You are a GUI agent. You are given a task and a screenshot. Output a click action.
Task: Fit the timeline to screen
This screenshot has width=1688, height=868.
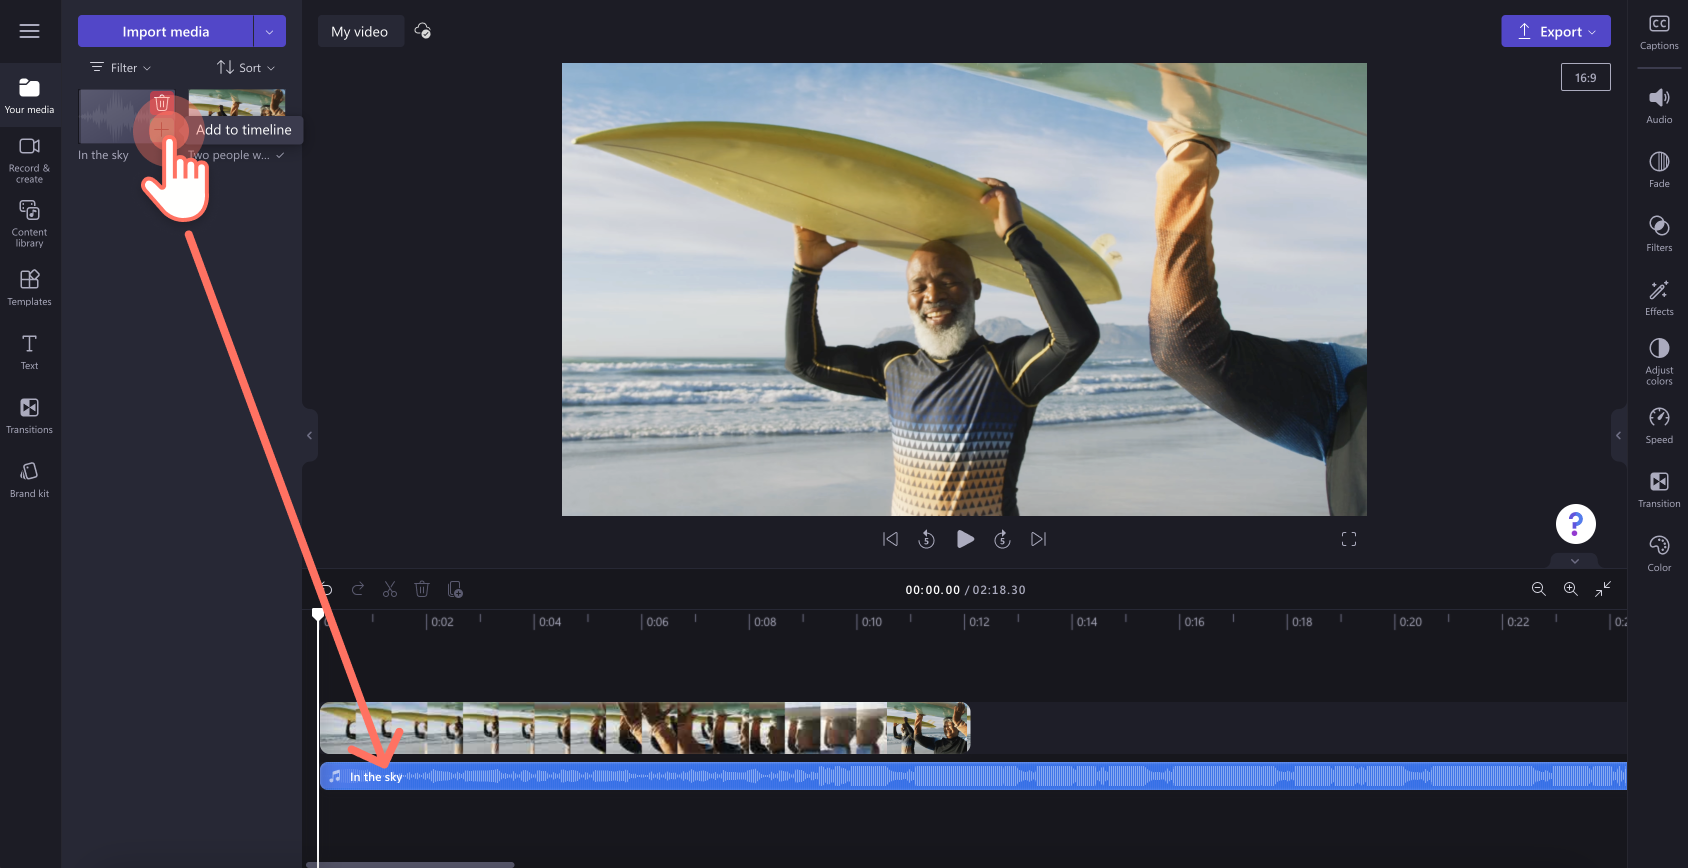(x=1603, y=590)
